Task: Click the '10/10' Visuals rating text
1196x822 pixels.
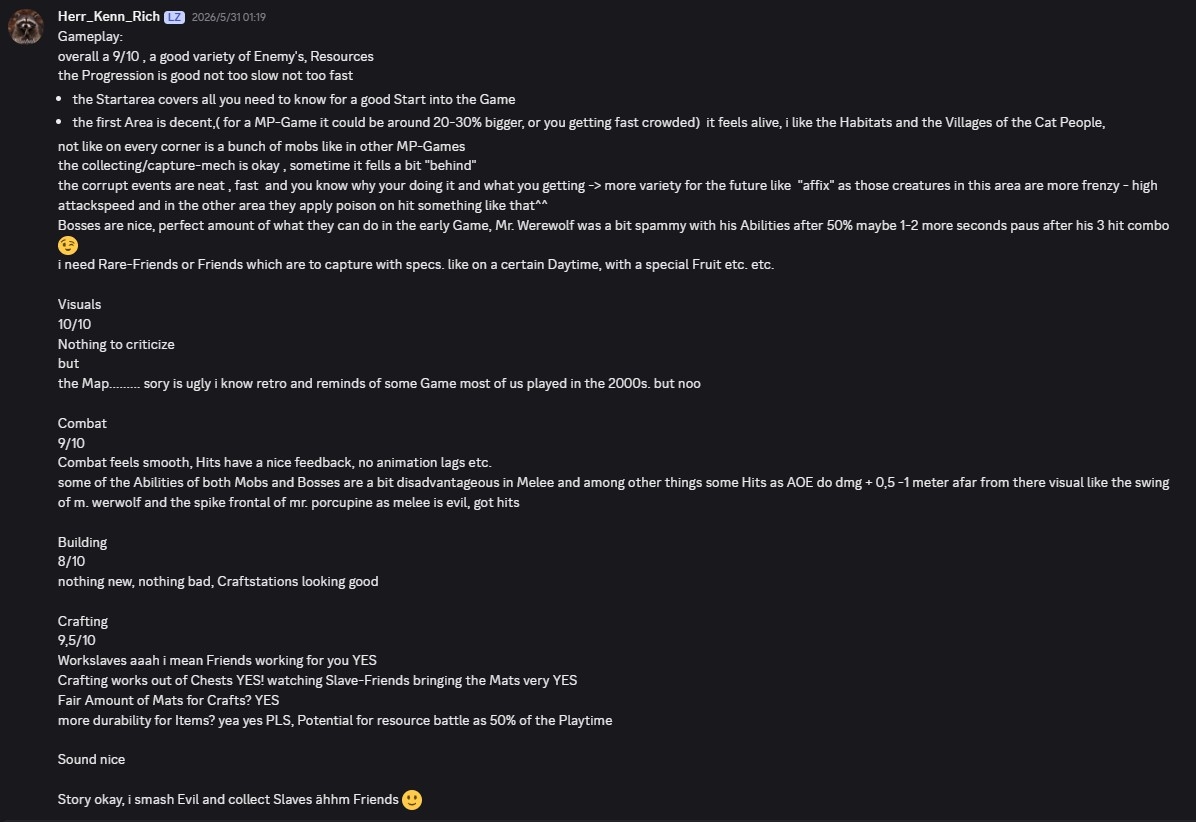Action: tap(75, 324)
